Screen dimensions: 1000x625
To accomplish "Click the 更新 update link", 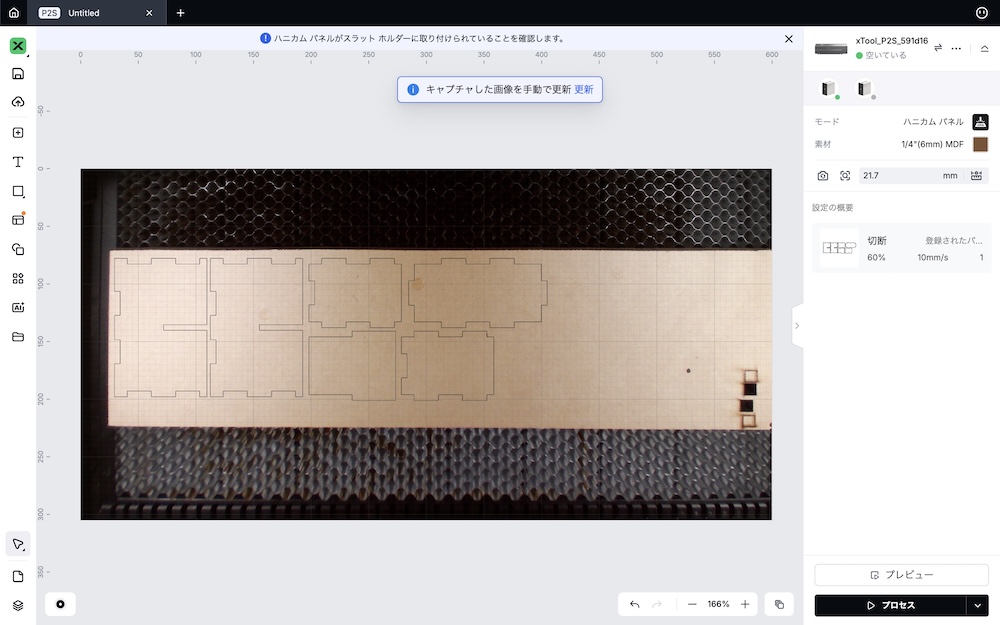I will pyautogui.click(x=584, y=89).
